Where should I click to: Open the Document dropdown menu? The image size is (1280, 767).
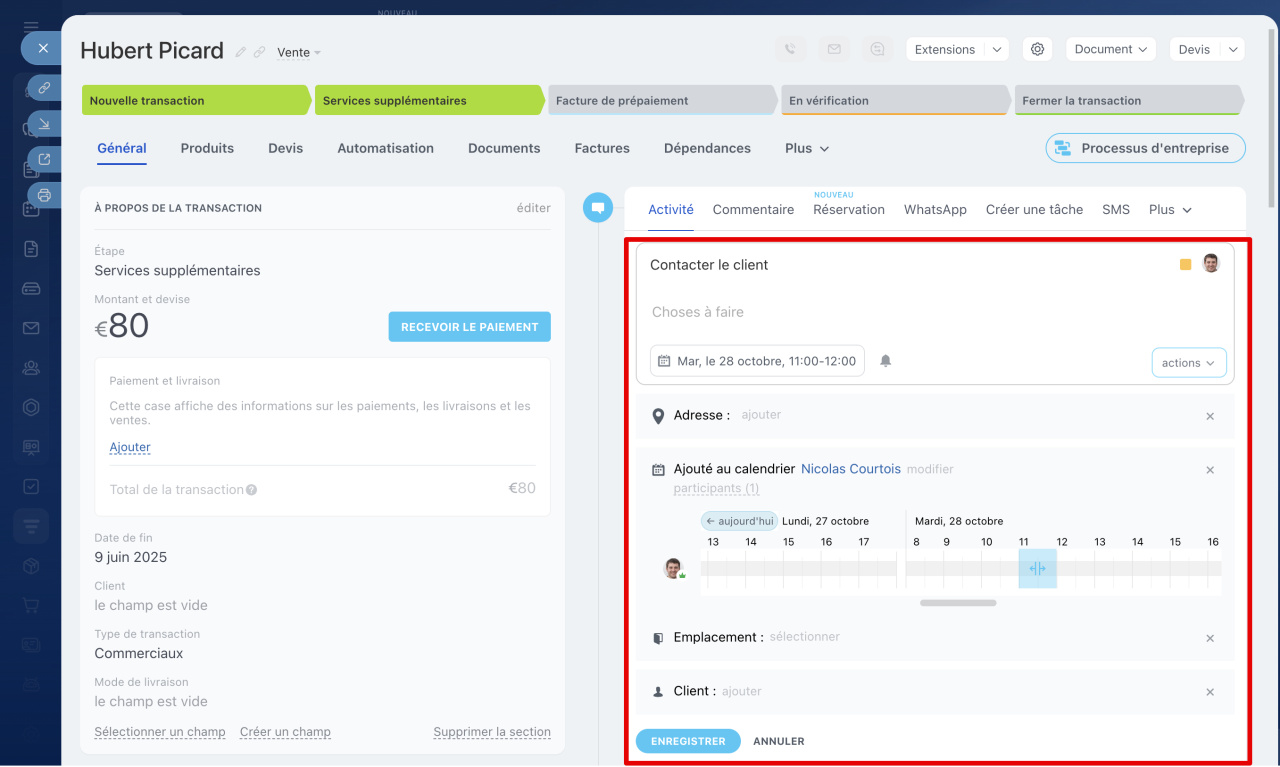tap(1110, 49)
